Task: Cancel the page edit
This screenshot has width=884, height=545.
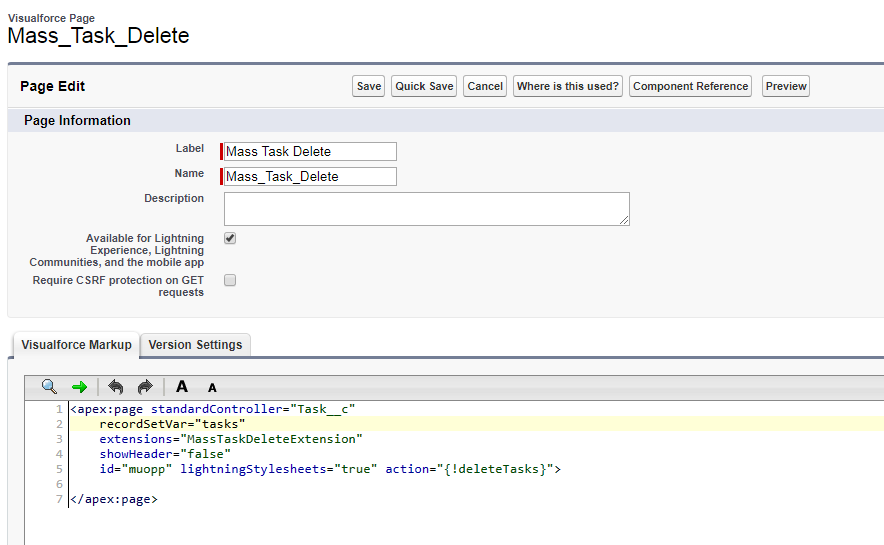Action: point(485,86)
